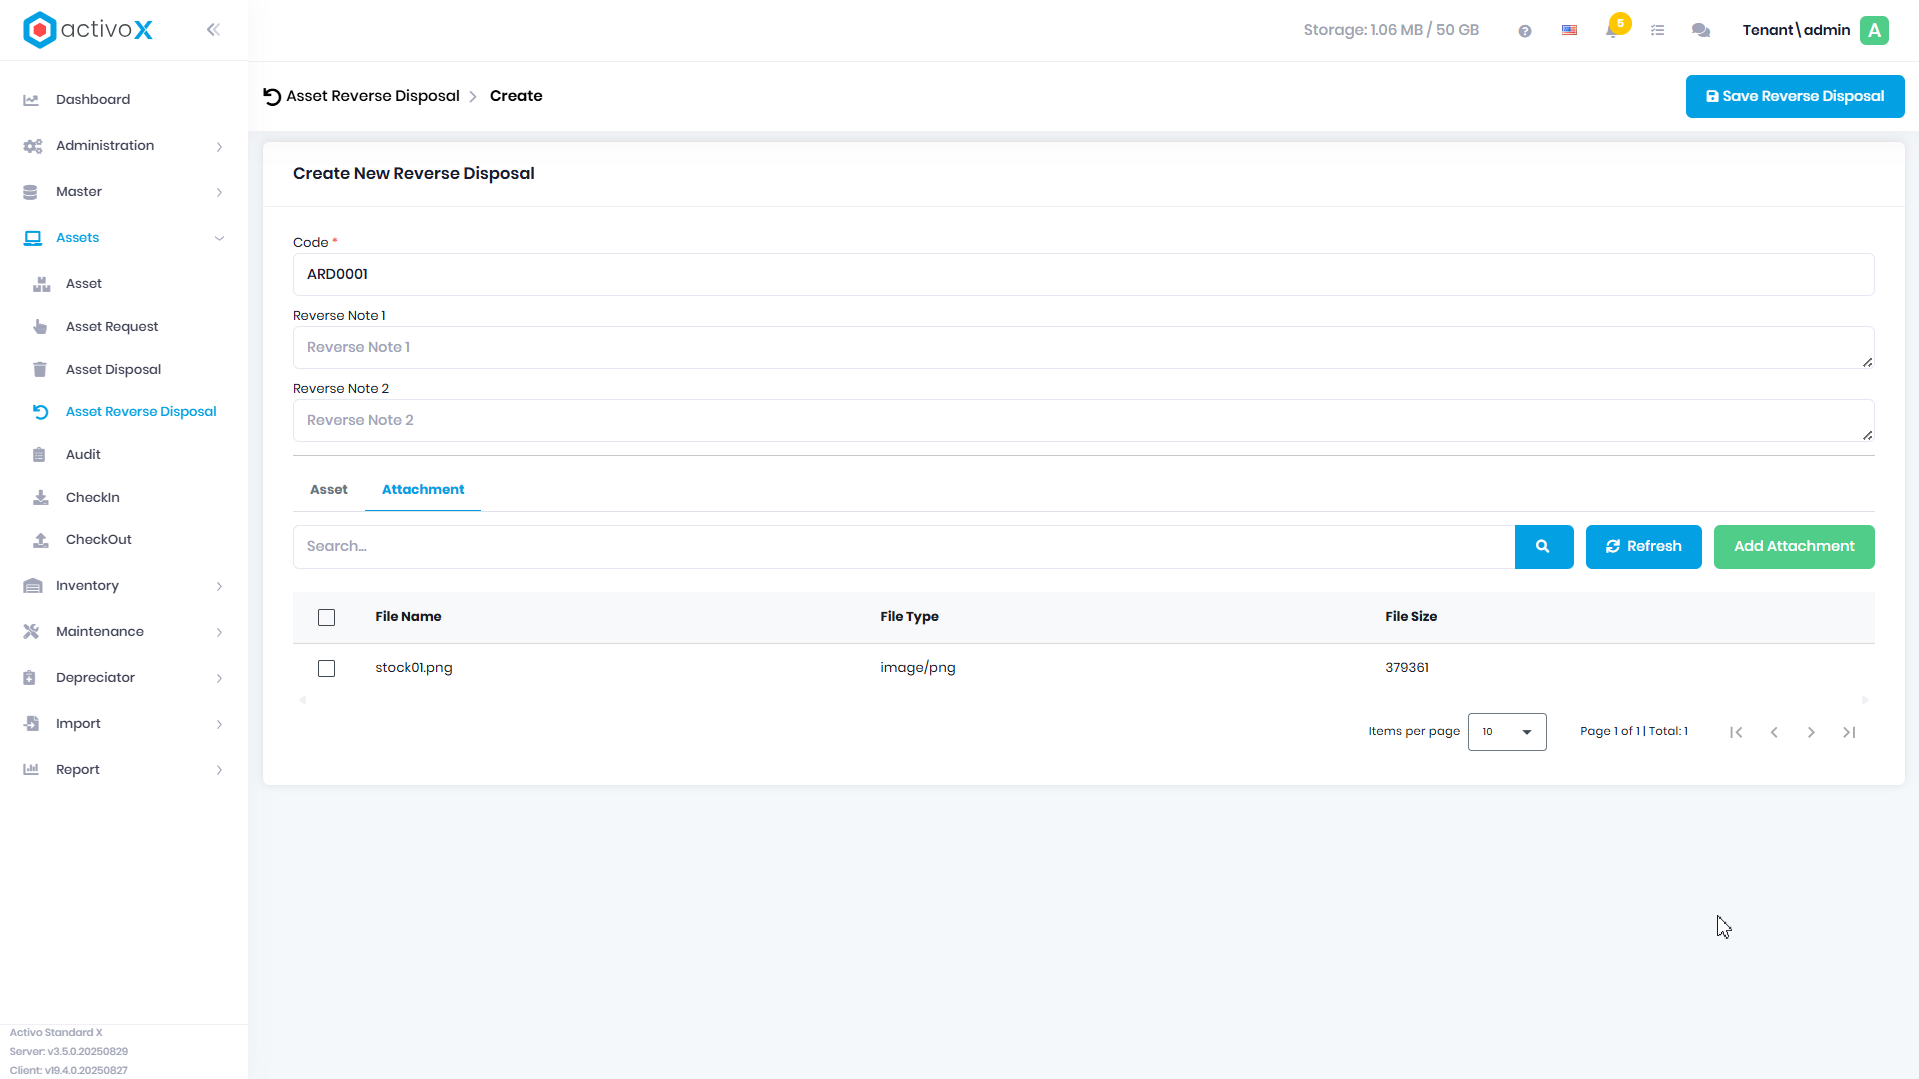The image size is (1919, 1079).
Task: Open the Items per page dropdown
Action: point(1507,732)
